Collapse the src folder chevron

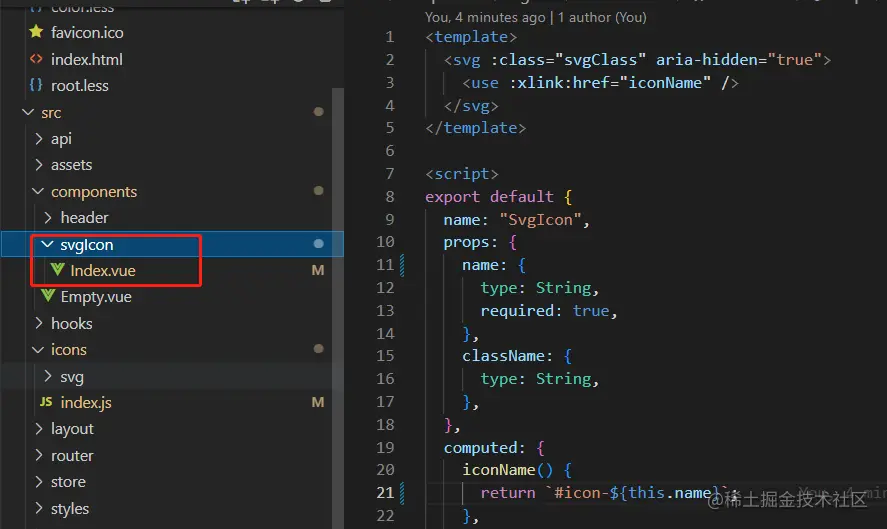(x=28, y=112)
